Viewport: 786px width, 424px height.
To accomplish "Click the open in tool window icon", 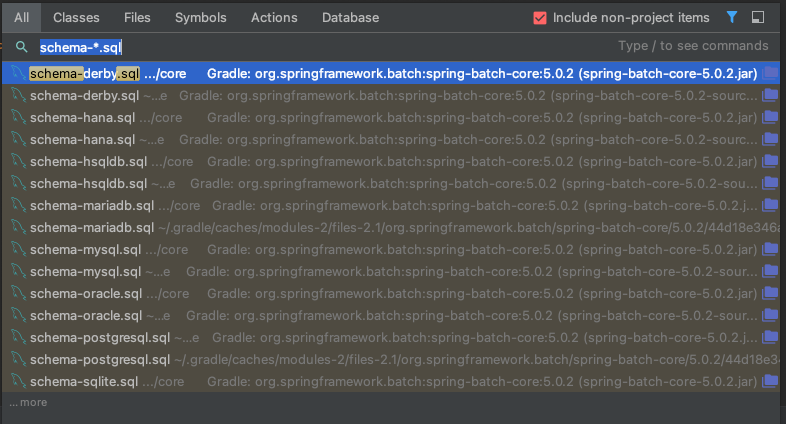I will point(758,18).
